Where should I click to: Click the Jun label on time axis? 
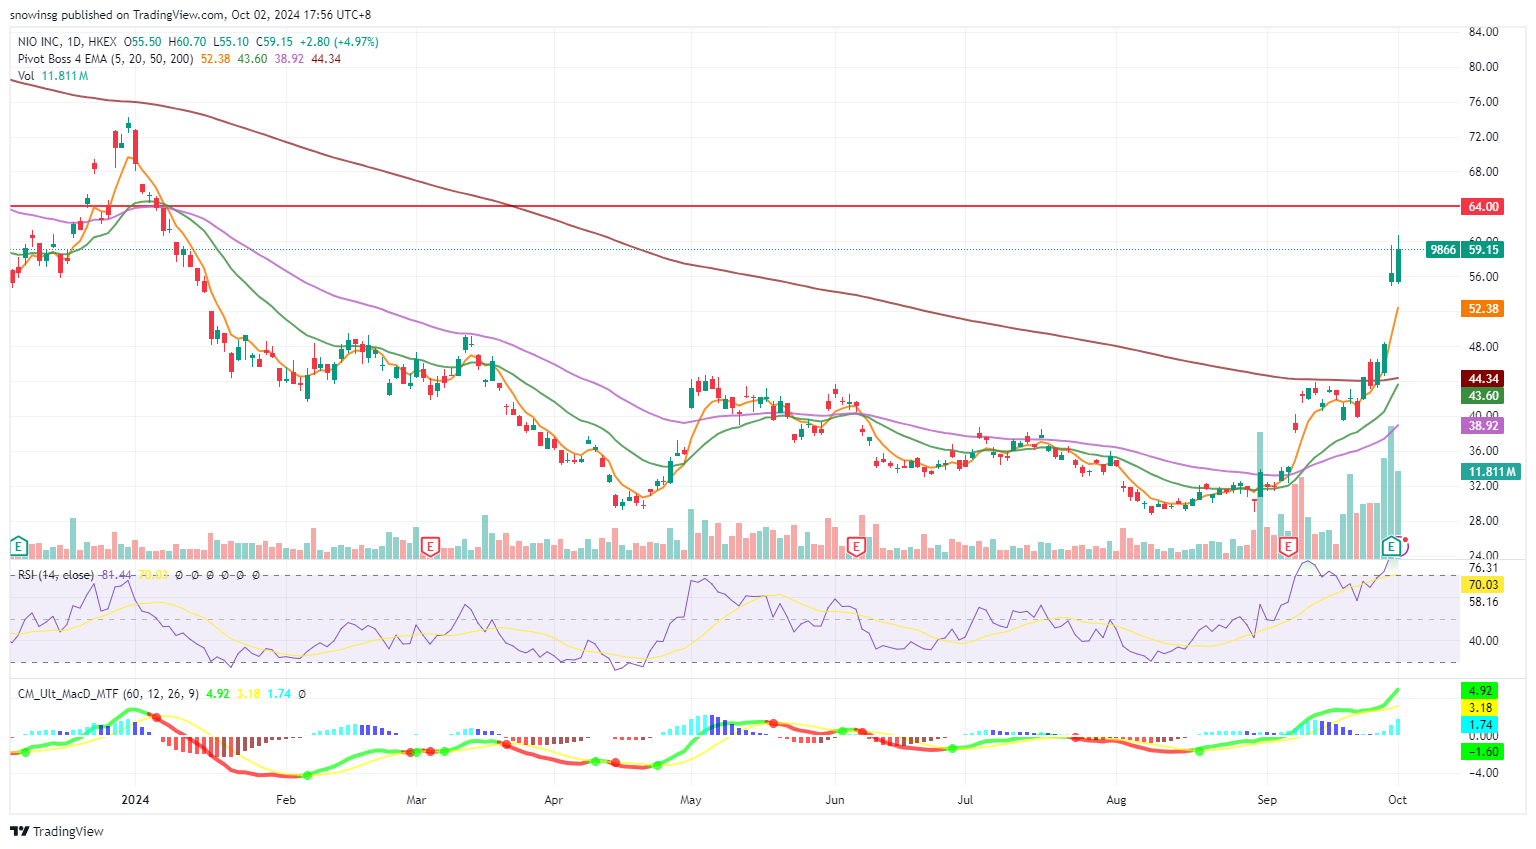point(835,800)
